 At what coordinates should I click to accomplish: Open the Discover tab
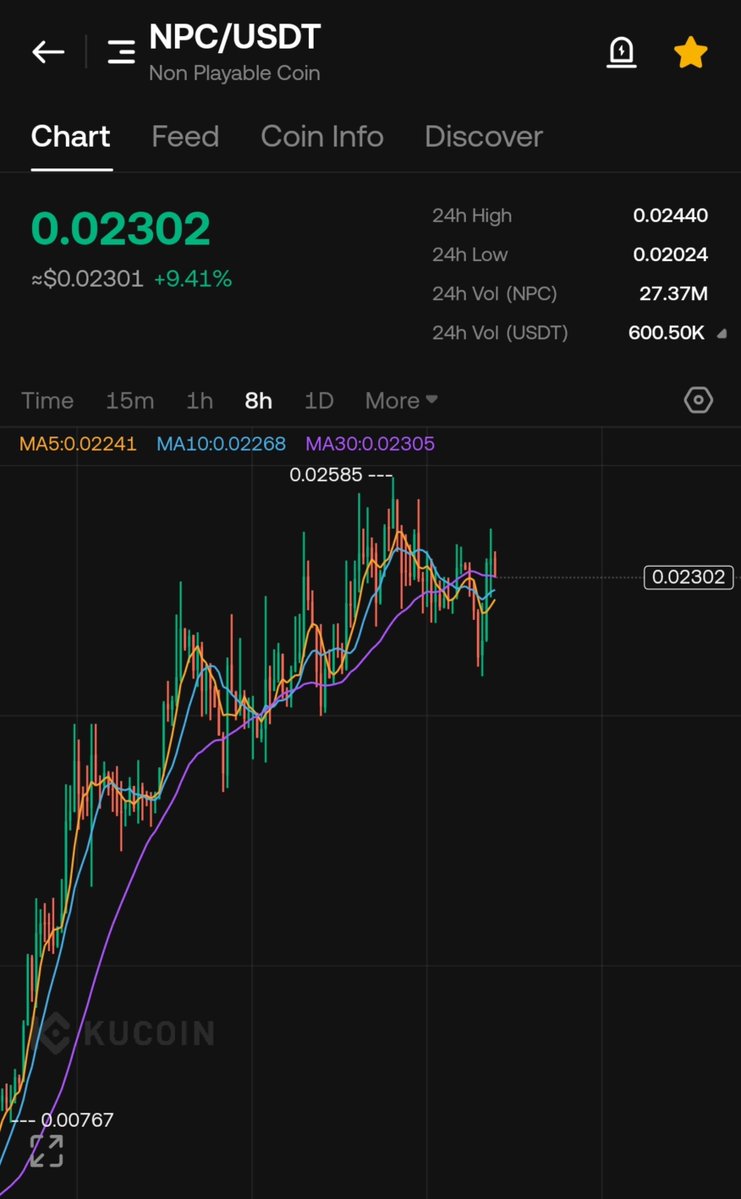483,137
